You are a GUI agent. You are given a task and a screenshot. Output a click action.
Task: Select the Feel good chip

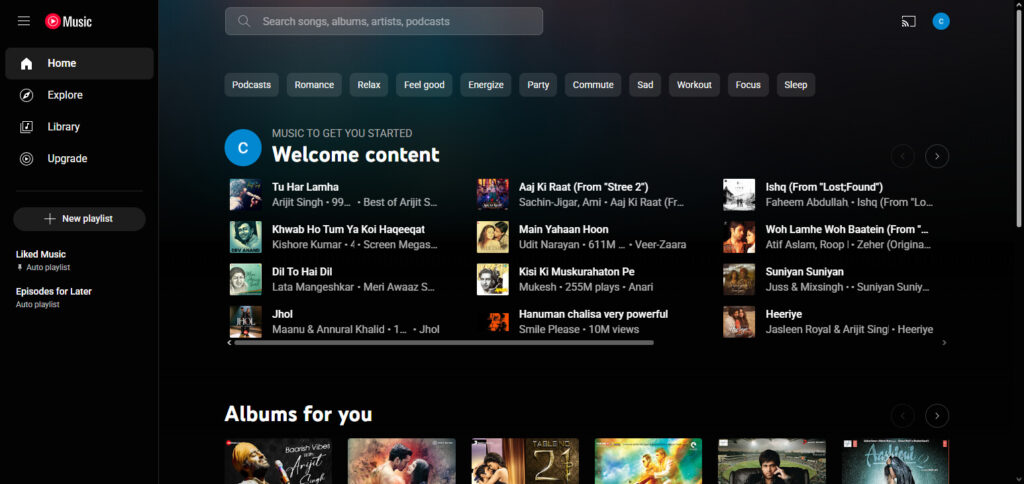424,85
